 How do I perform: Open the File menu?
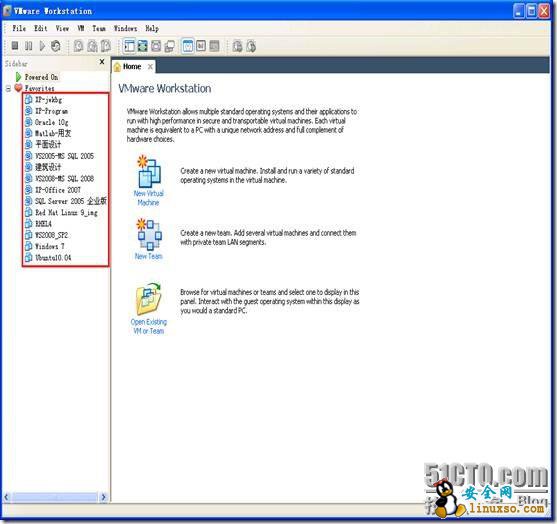pos(19,28)
